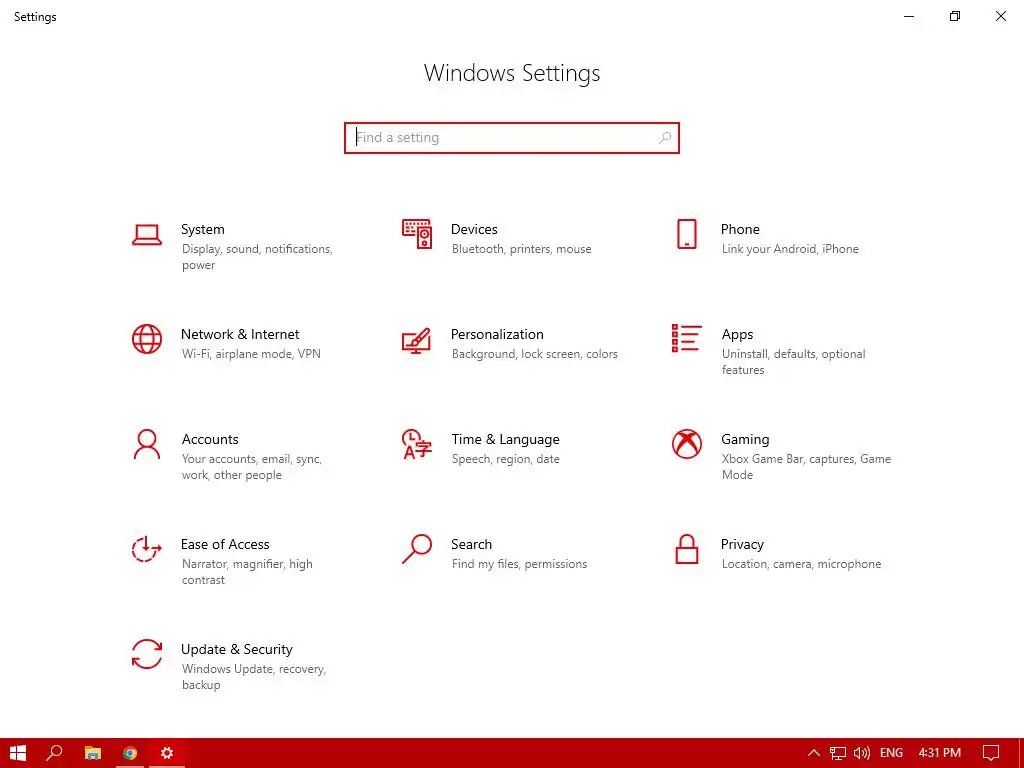
Task: Open the Phone settings title
Action: click(x=740, y=229)
